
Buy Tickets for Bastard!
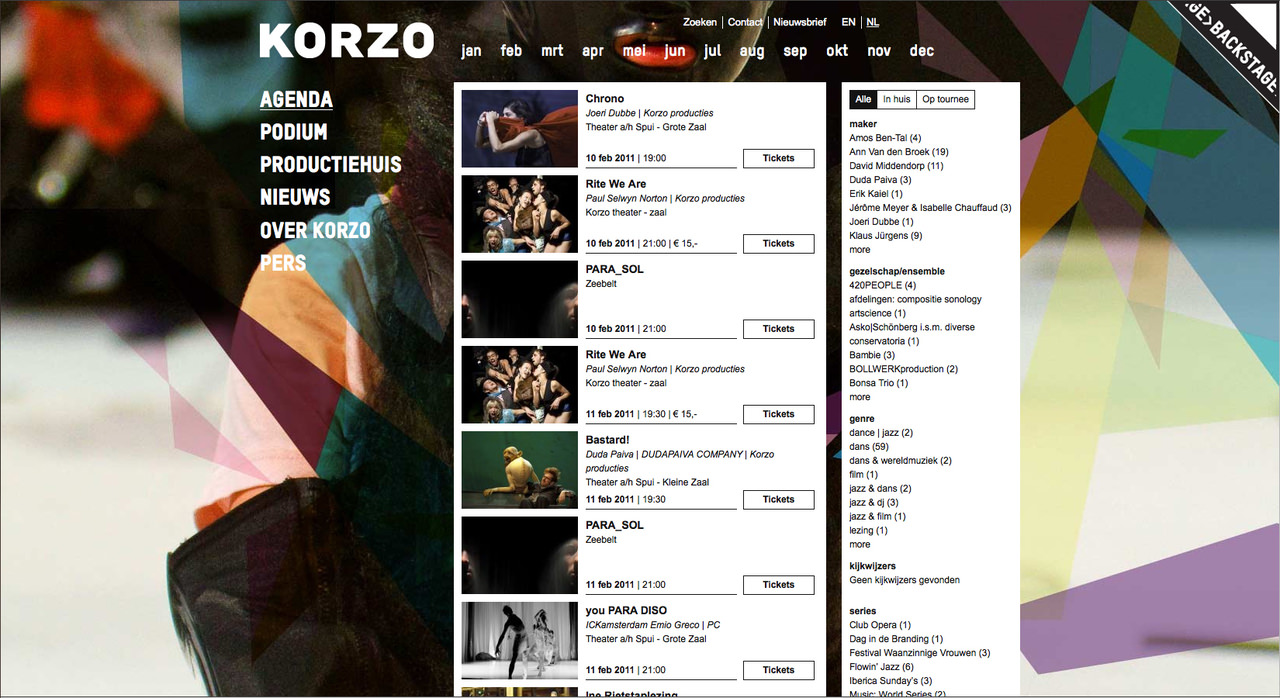(x=778, y=499)
